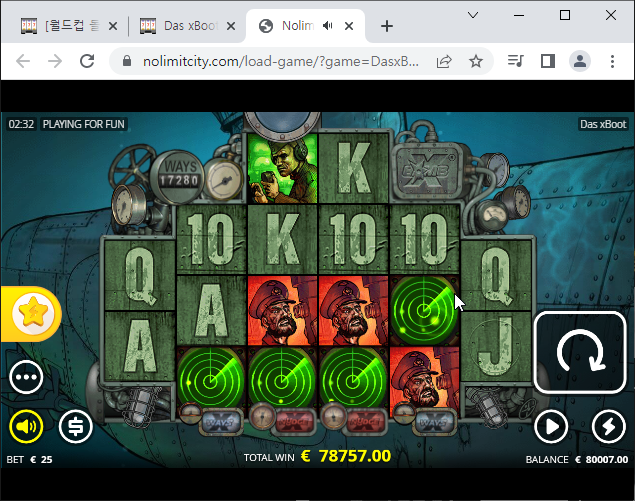Click the TOTAL WIN amount 78757.00
635x501 pixels.
(x=346, y=456)
